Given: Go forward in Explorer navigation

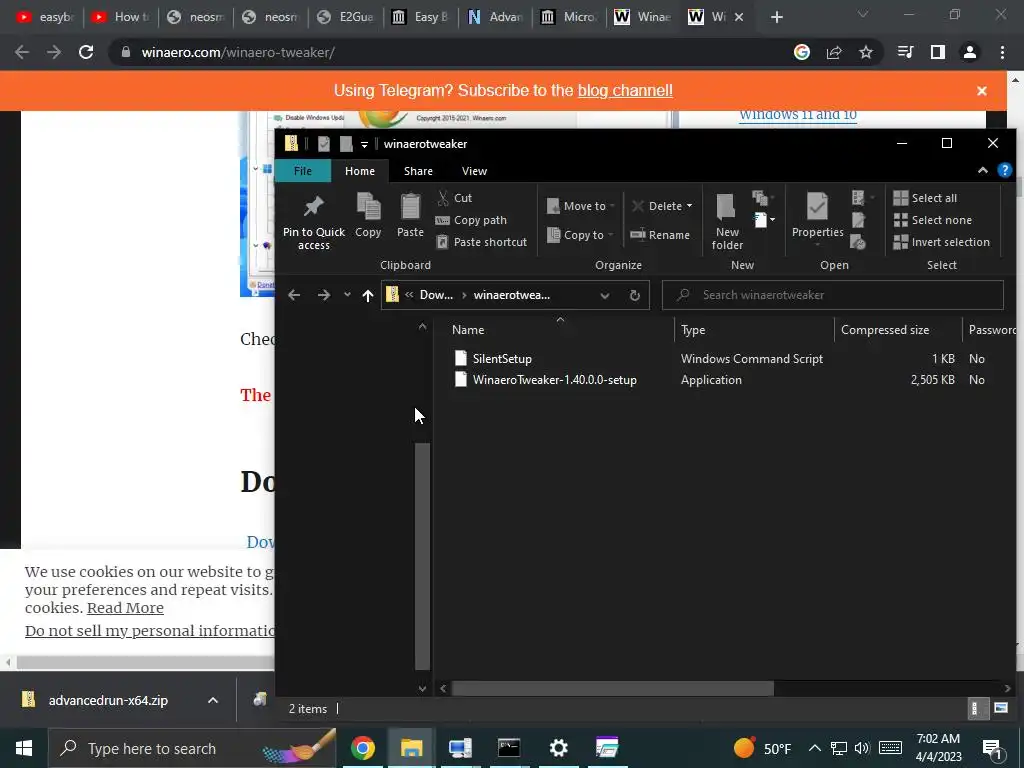Looking at the screenshot, I should pos(323,295).
